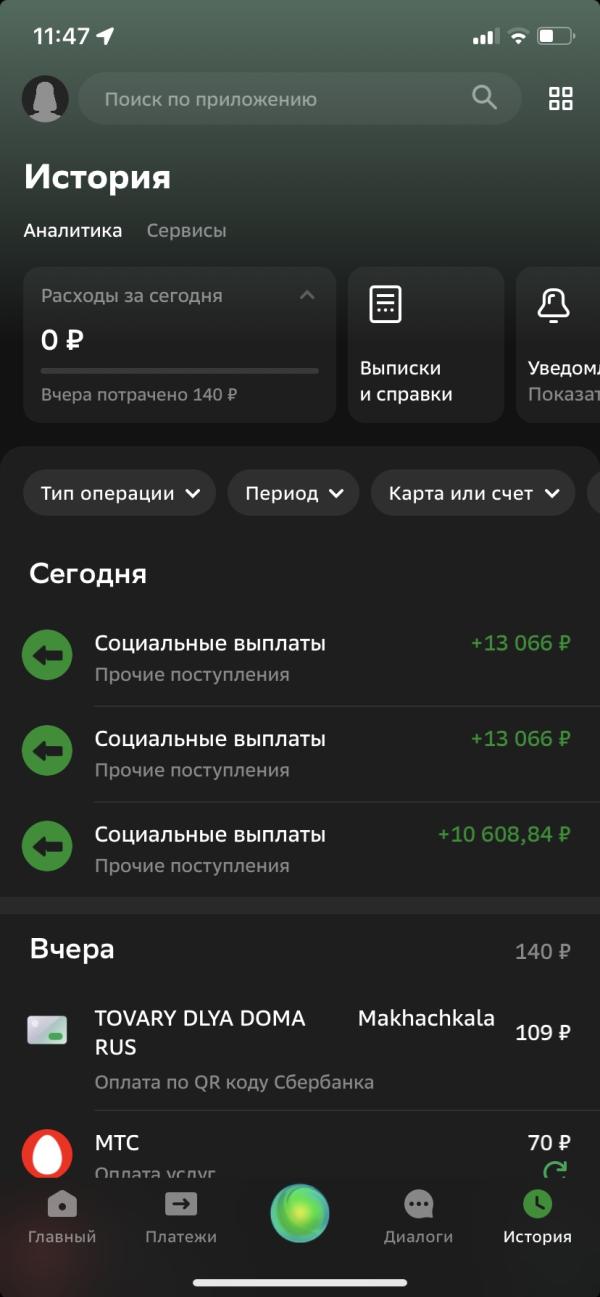The width and height of the screenshot is (600, 1297).
Task: Tap the green assistant orb button
Action: pyautogui.click(x=300, y=1213)
